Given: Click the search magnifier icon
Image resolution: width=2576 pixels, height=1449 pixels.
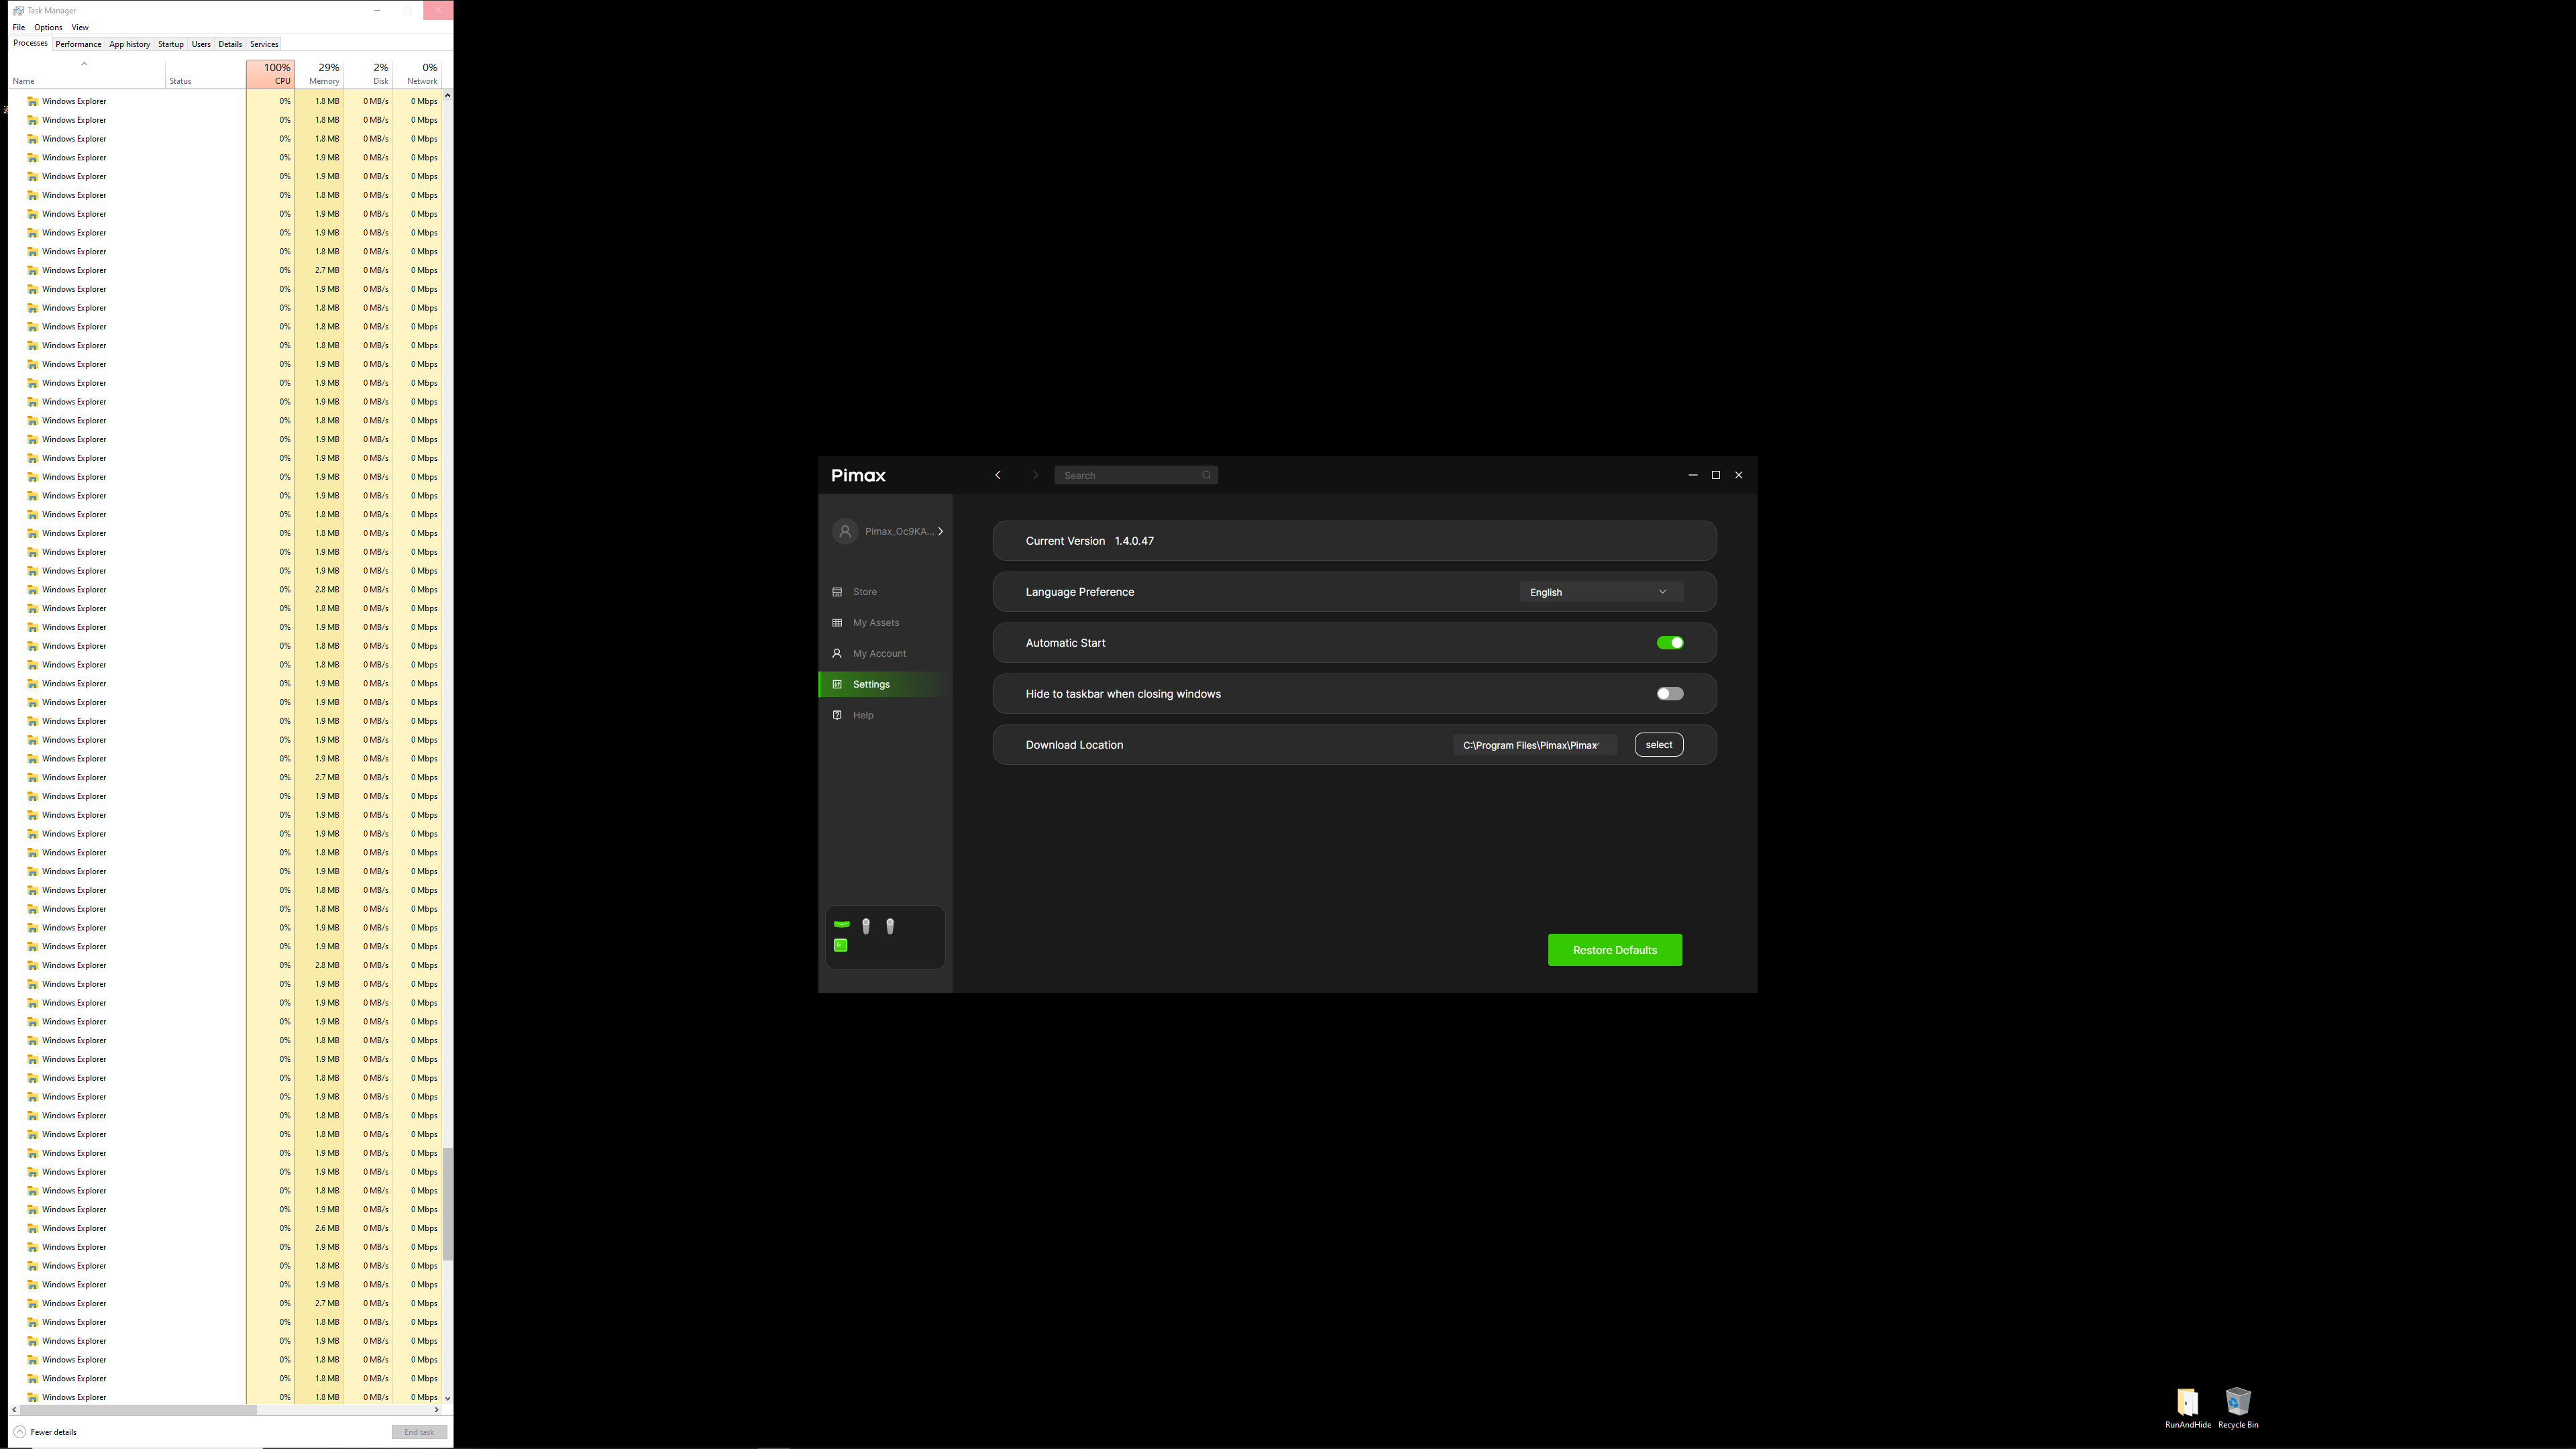Looking at the screenshot, I should pos(1206,475).
